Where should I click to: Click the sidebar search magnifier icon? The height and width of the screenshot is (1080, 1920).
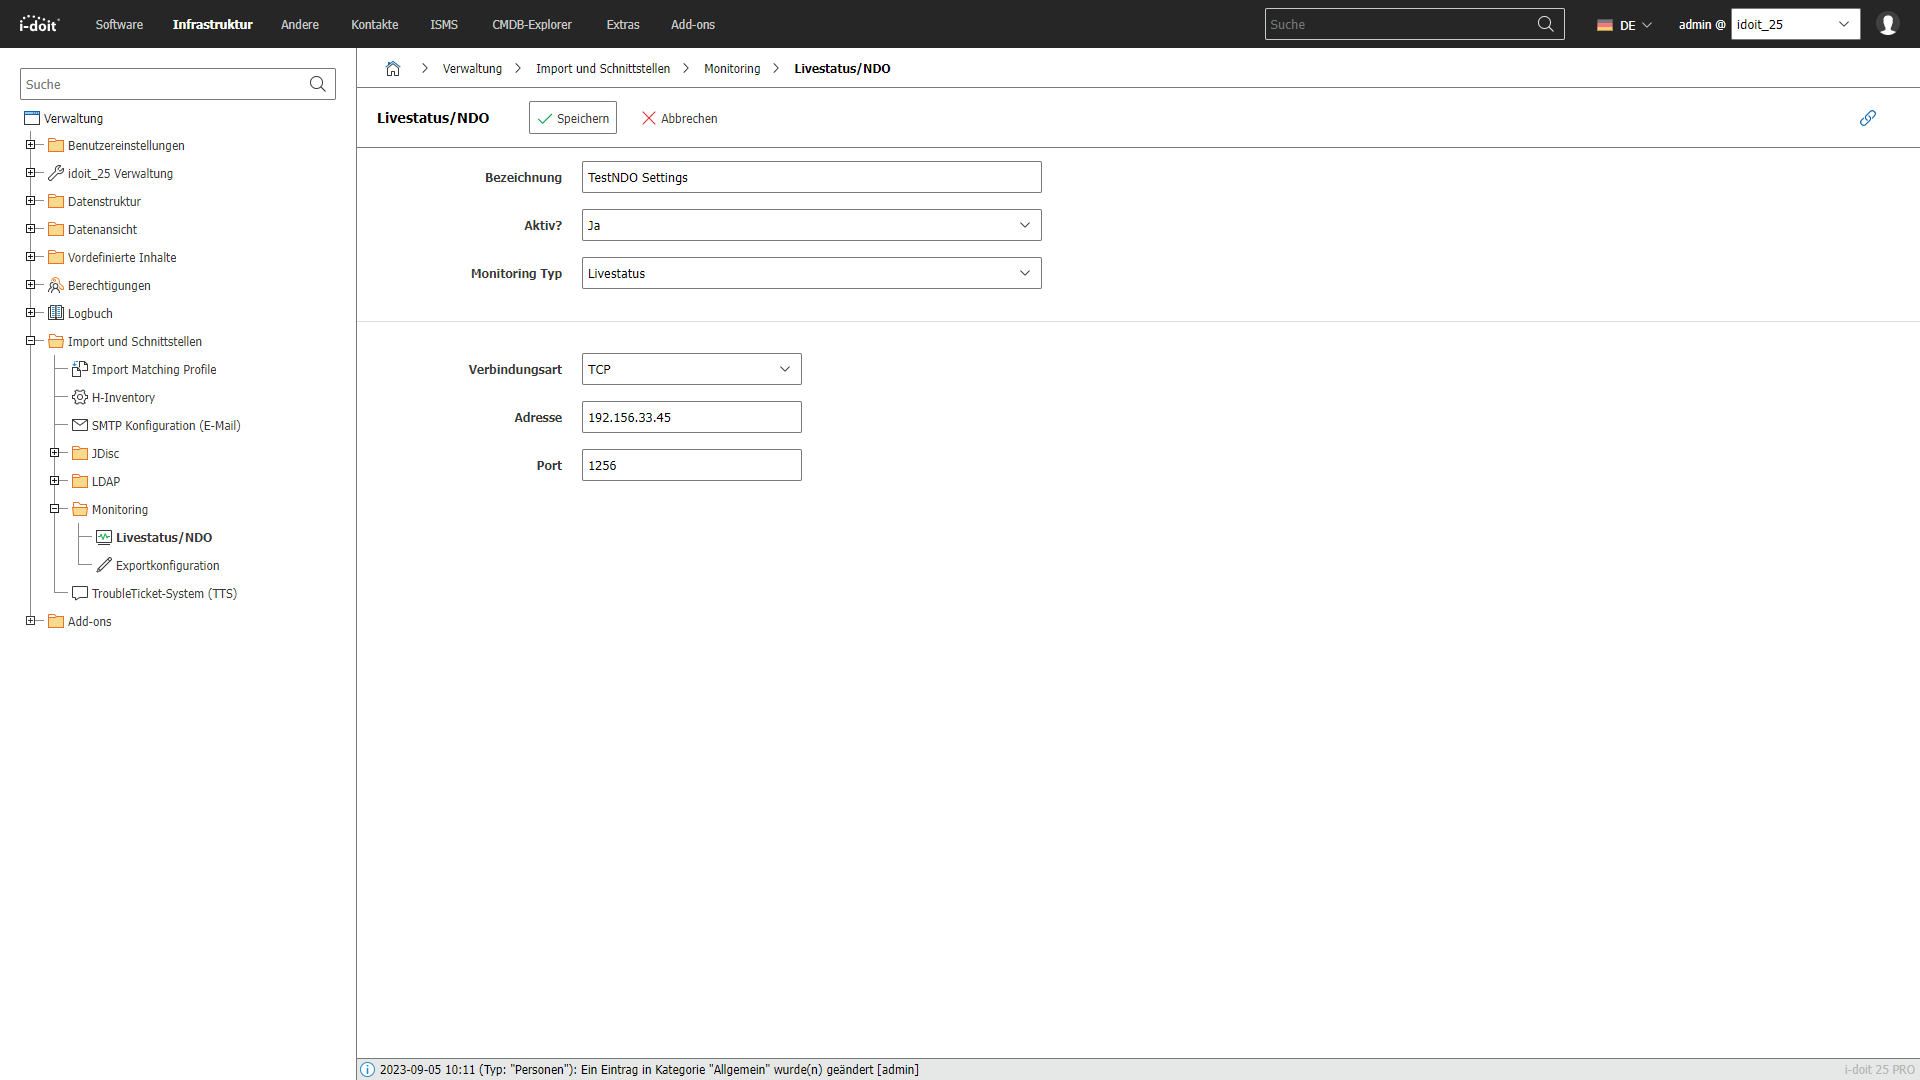pos(318,84)
